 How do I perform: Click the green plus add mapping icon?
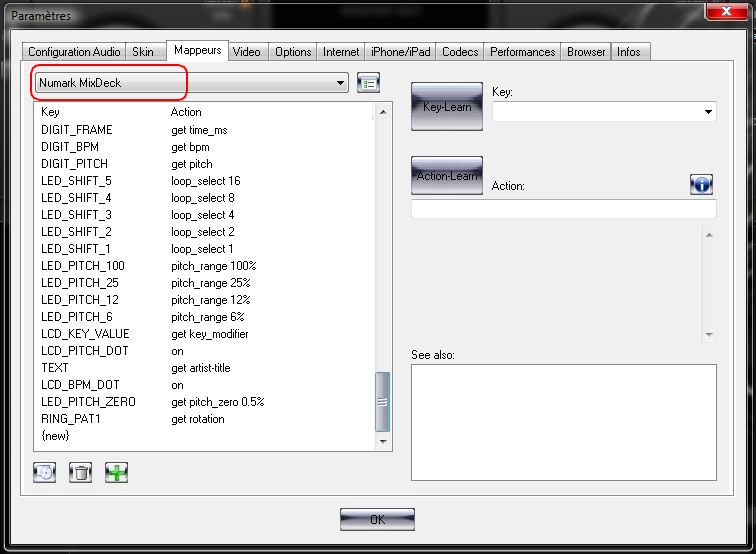point(116,472)
